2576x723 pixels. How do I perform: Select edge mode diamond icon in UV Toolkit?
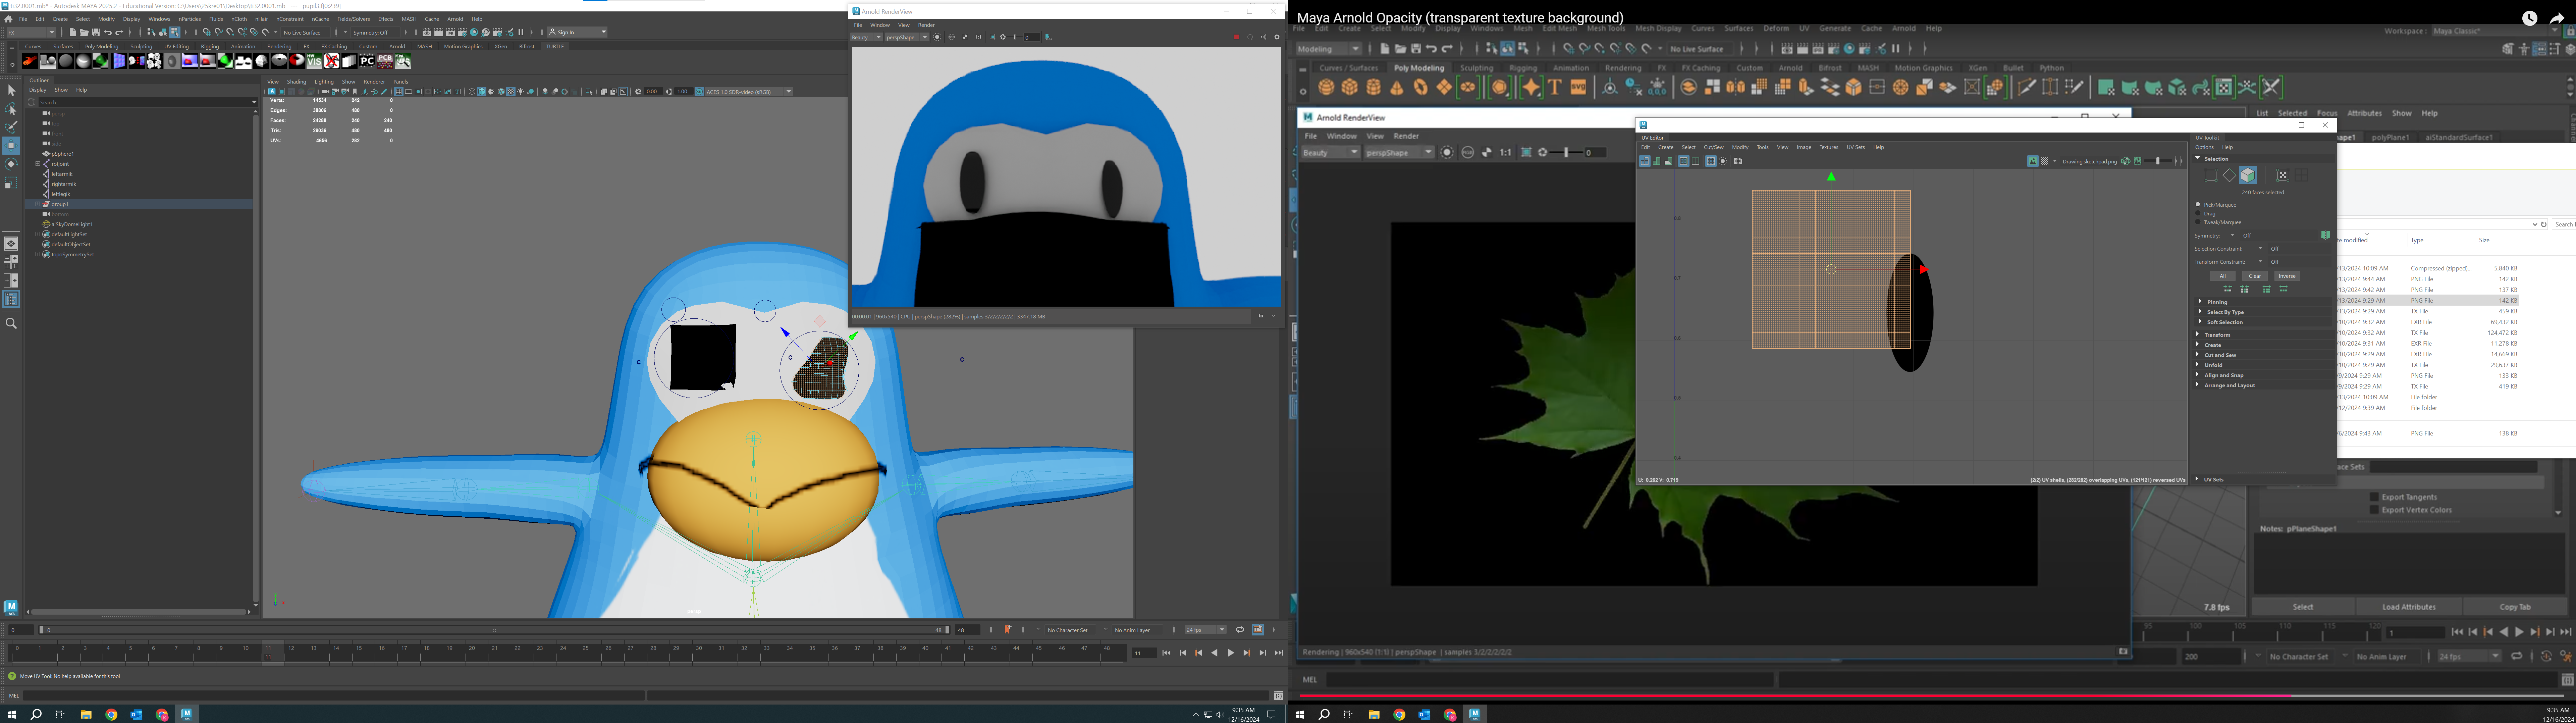click(x=2229, y=175)
